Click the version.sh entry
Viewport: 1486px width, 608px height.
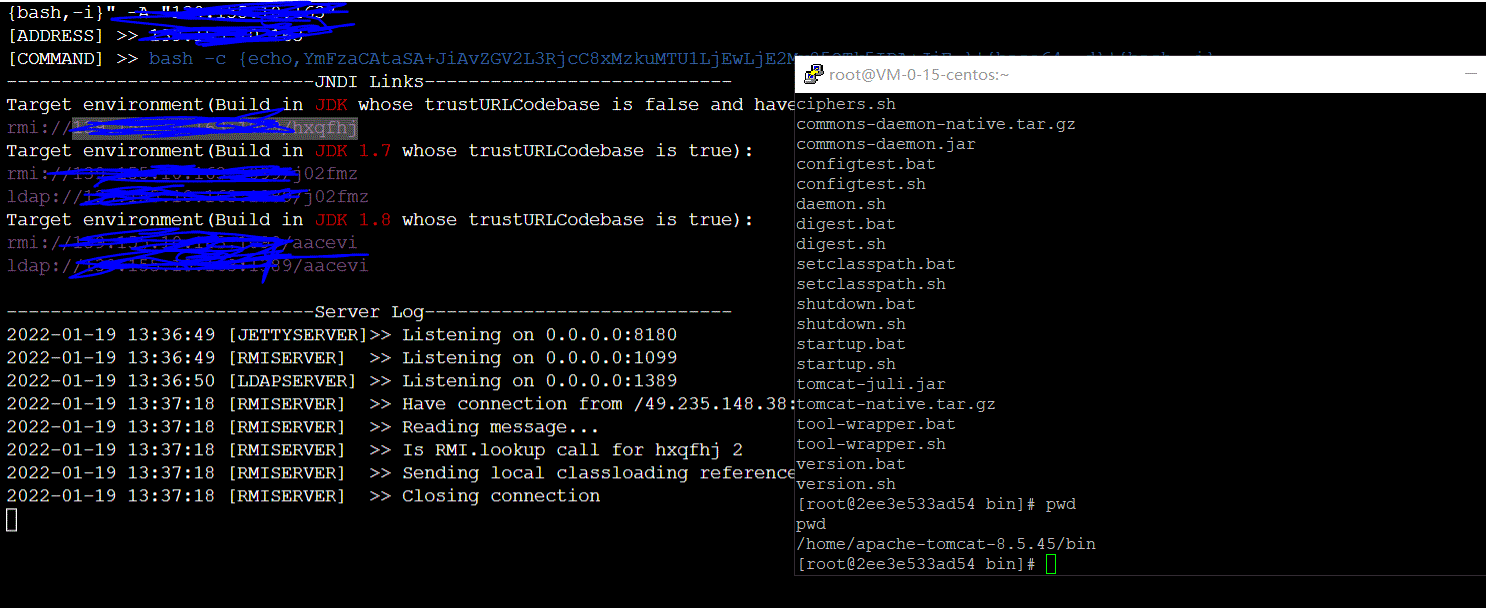[x=846, y=484]
